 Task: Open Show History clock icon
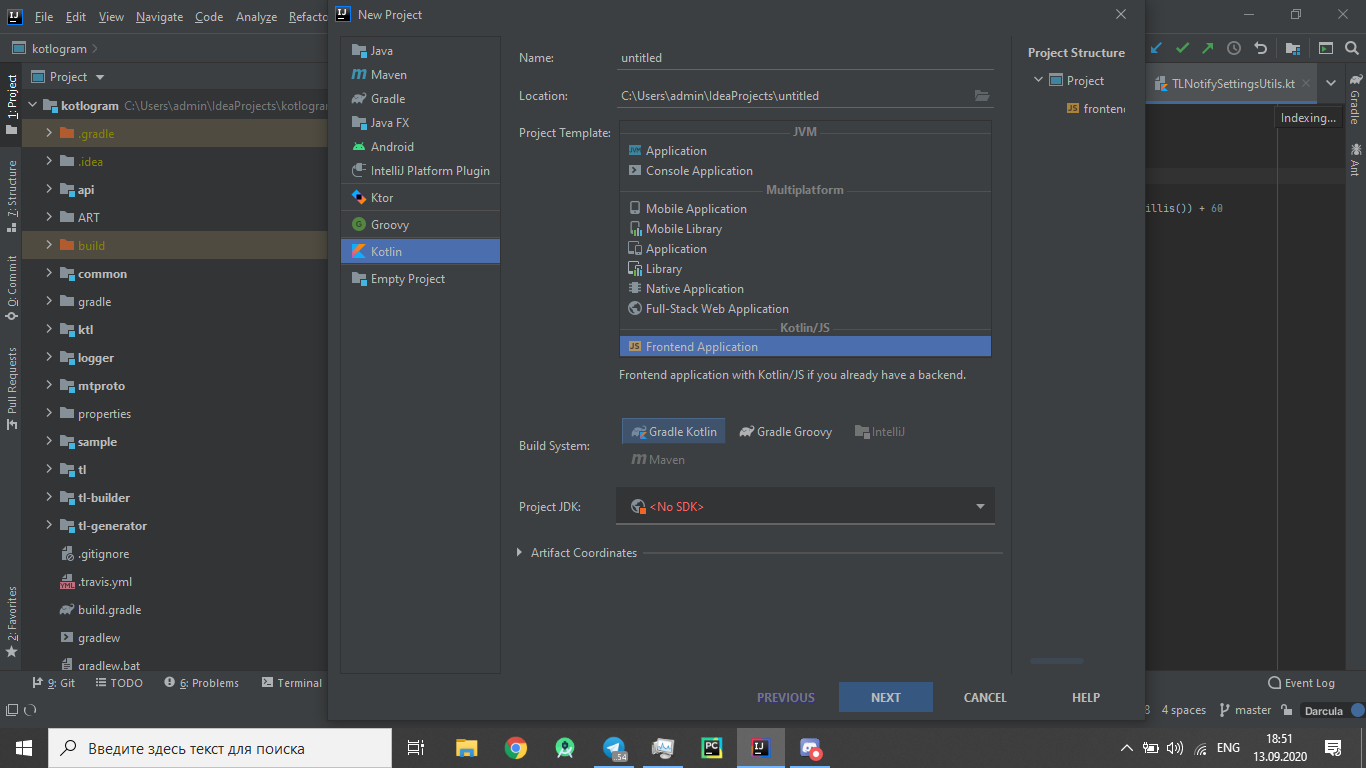(1234, 47)
